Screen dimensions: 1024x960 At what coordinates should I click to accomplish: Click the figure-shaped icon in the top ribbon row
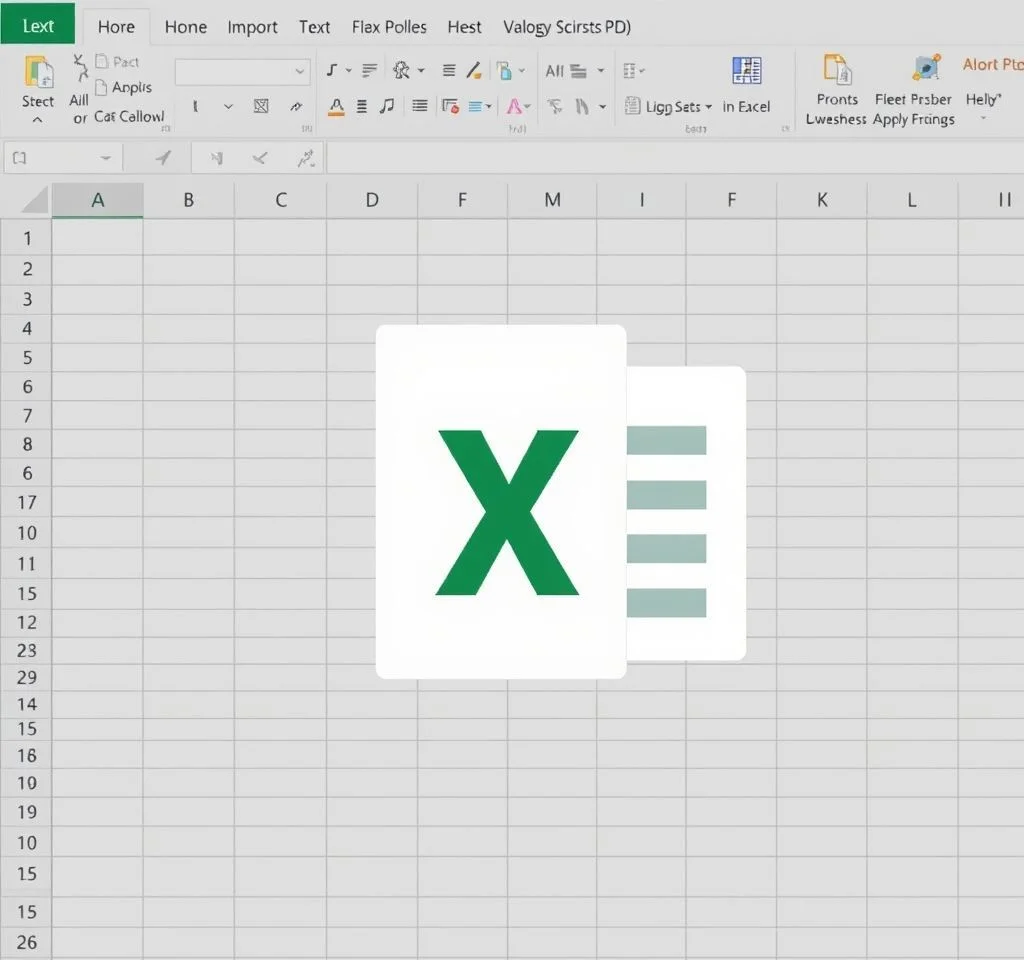pos(401,70)
